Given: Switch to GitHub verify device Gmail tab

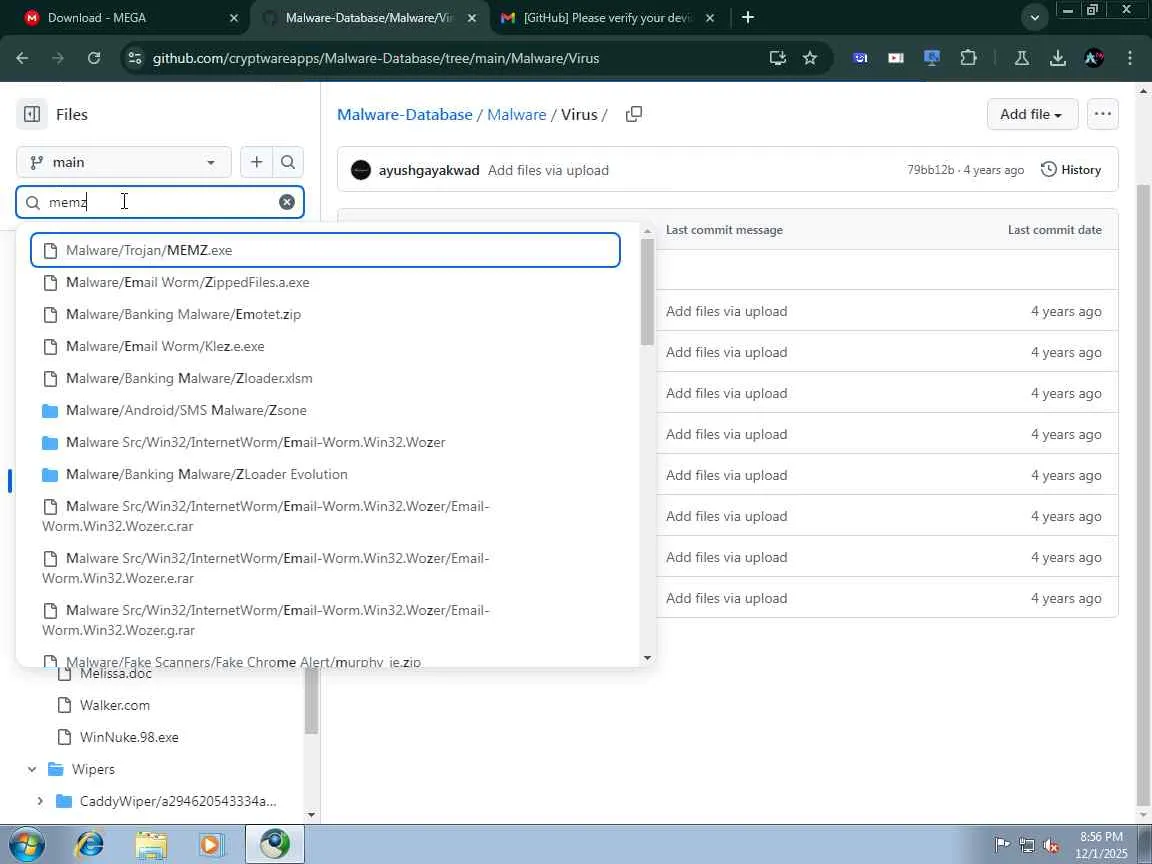Looking at the screenshot, I should point(606,18).
